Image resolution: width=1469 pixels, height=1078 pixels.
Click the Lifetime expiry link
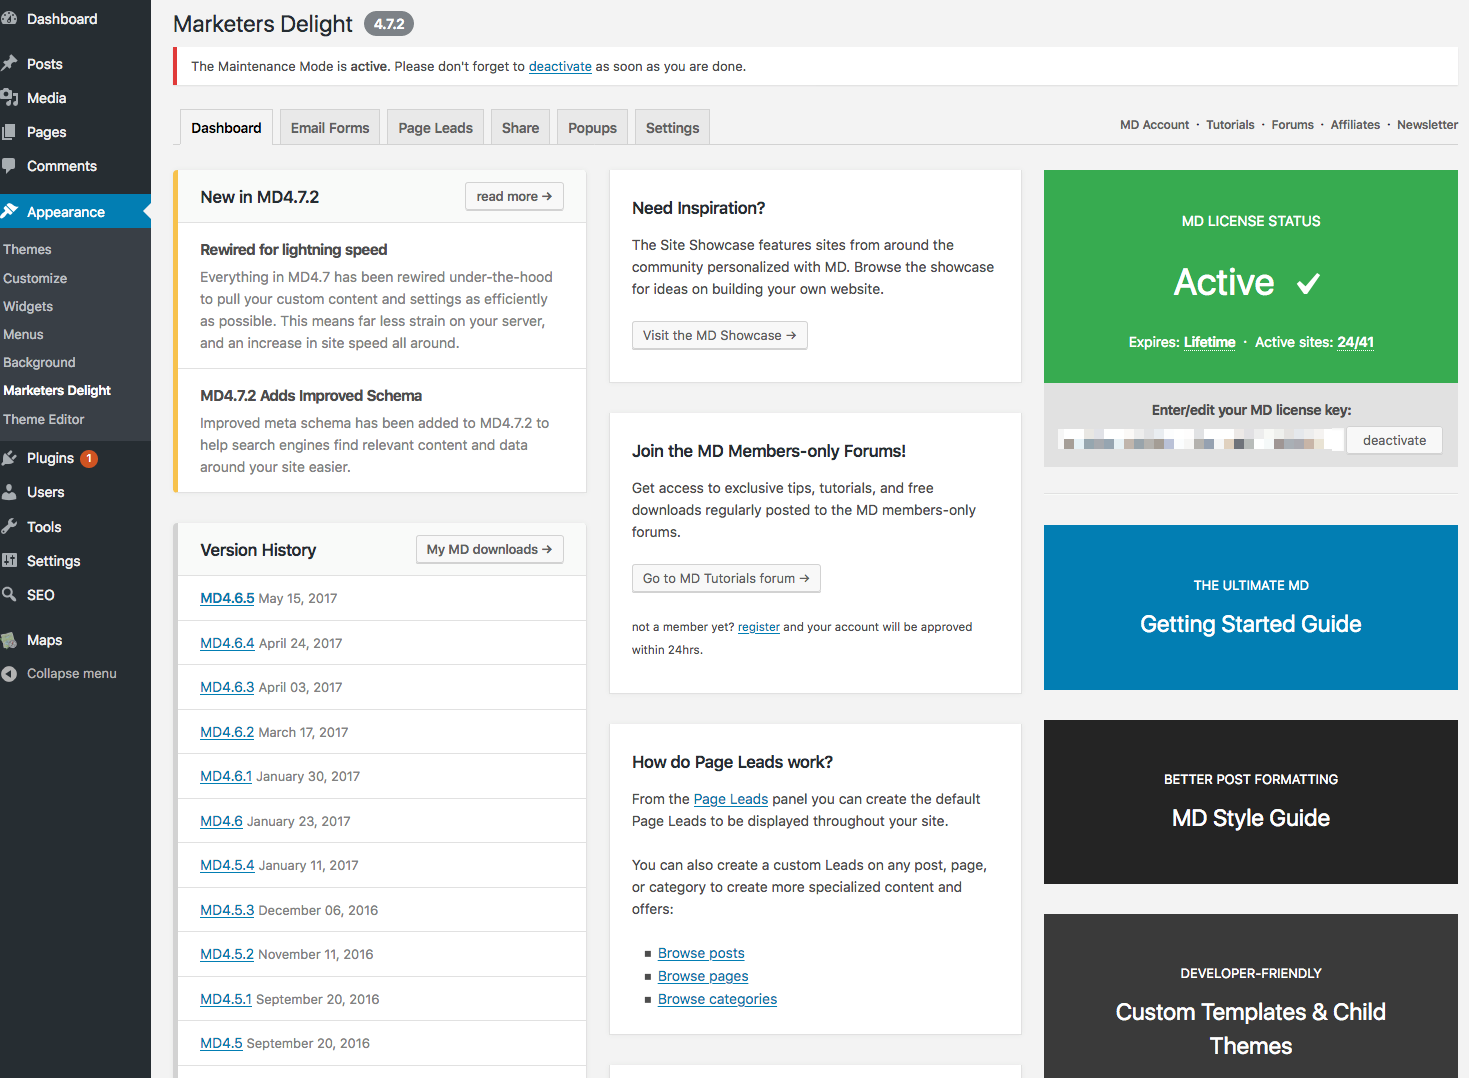1209,342
